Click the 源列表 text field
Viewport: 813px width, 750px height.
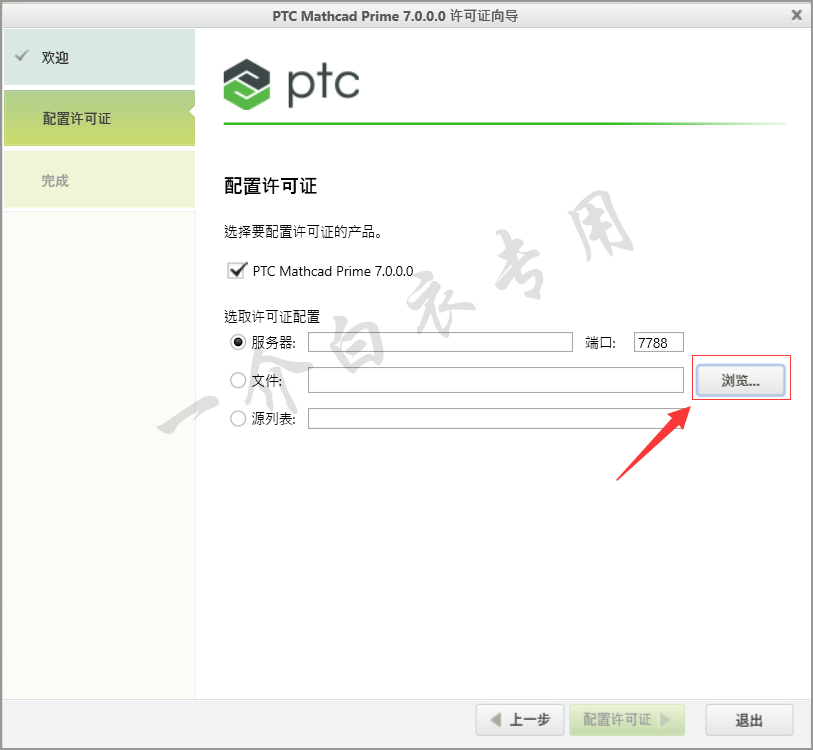[496, 419]
